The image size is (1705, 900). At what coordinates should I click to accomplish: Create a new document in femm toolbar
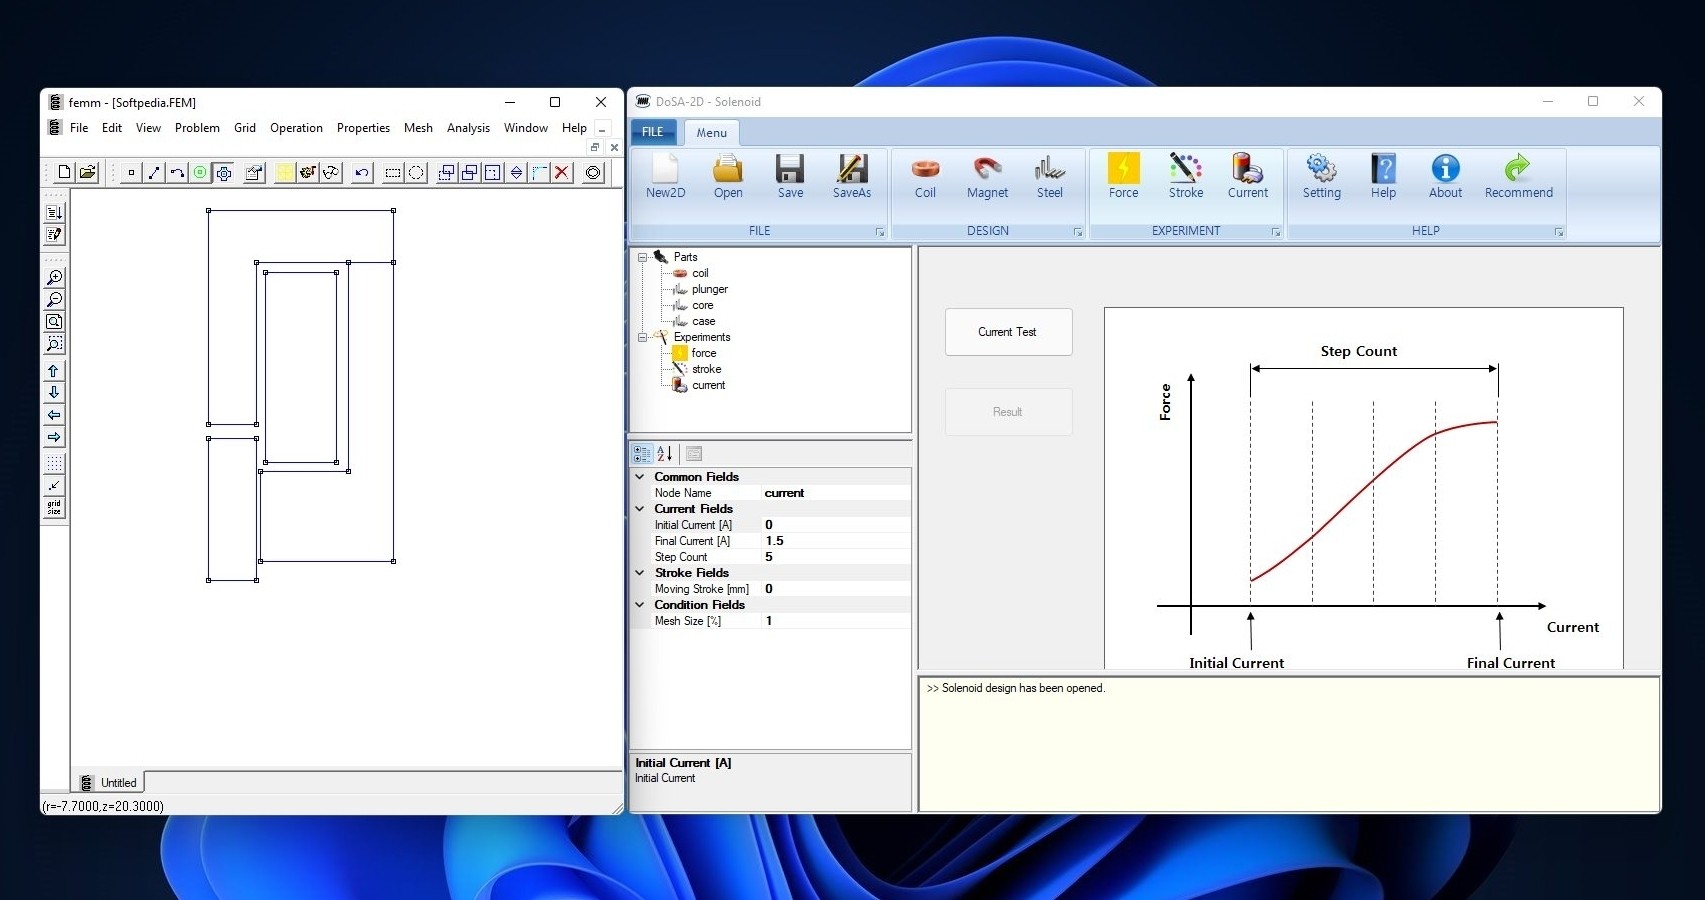pos(64,172)
